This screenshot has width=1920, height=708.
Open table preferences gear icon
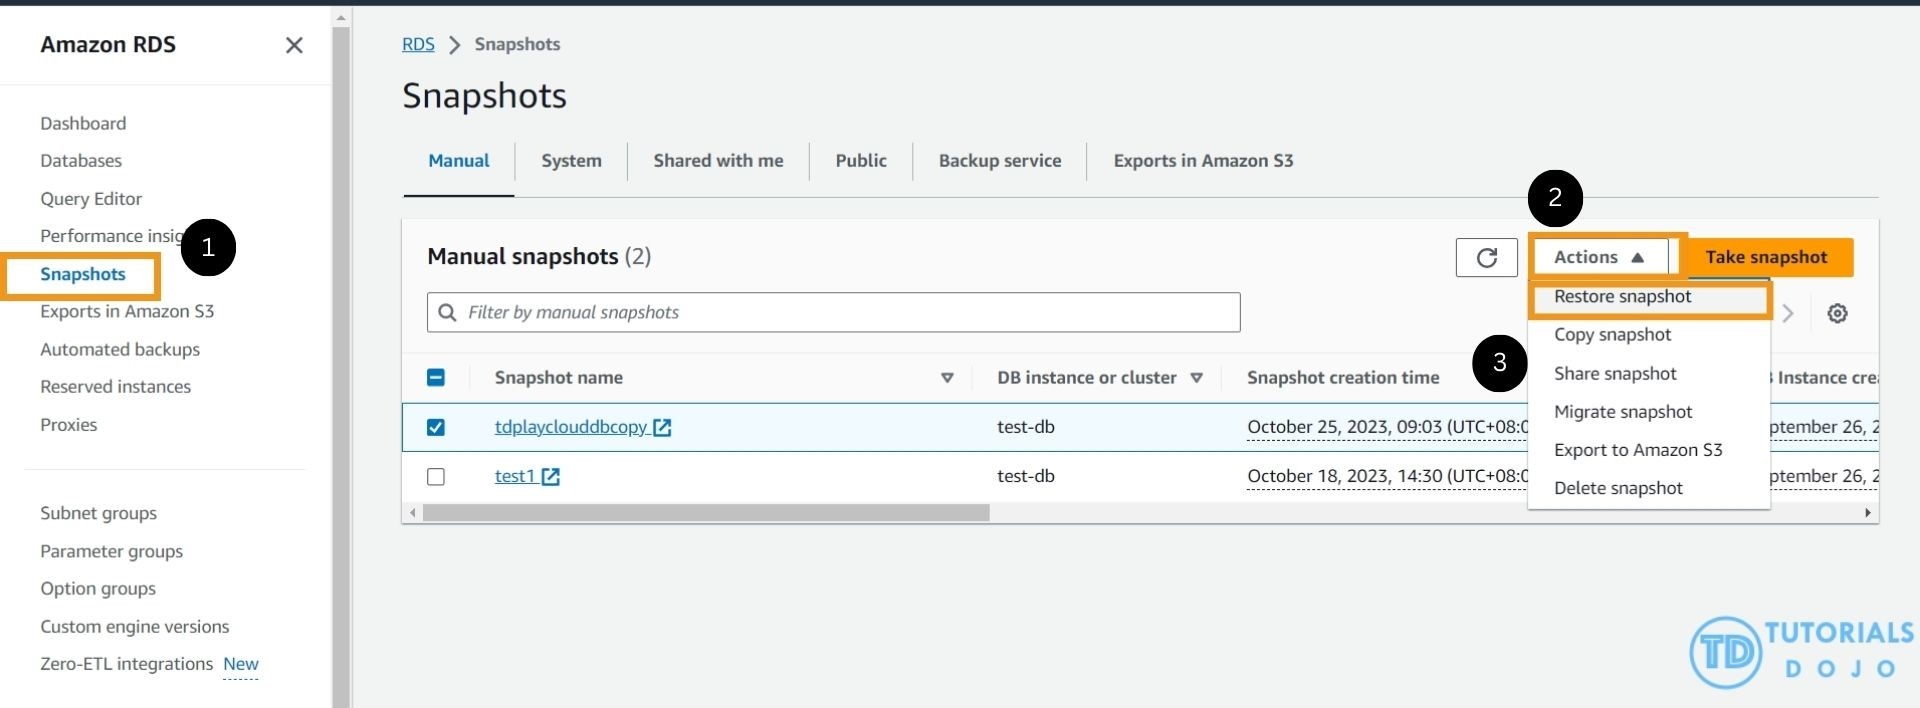(x=1837, y=314)
